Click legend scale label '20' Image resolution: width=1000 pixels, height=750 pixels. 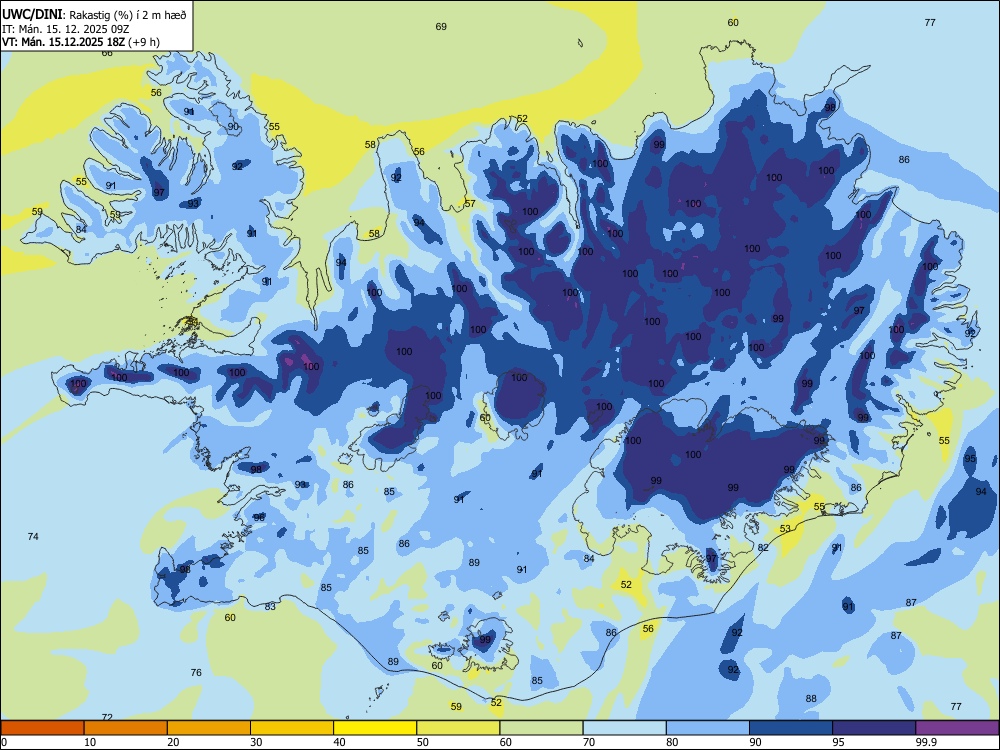pos(173,742)
